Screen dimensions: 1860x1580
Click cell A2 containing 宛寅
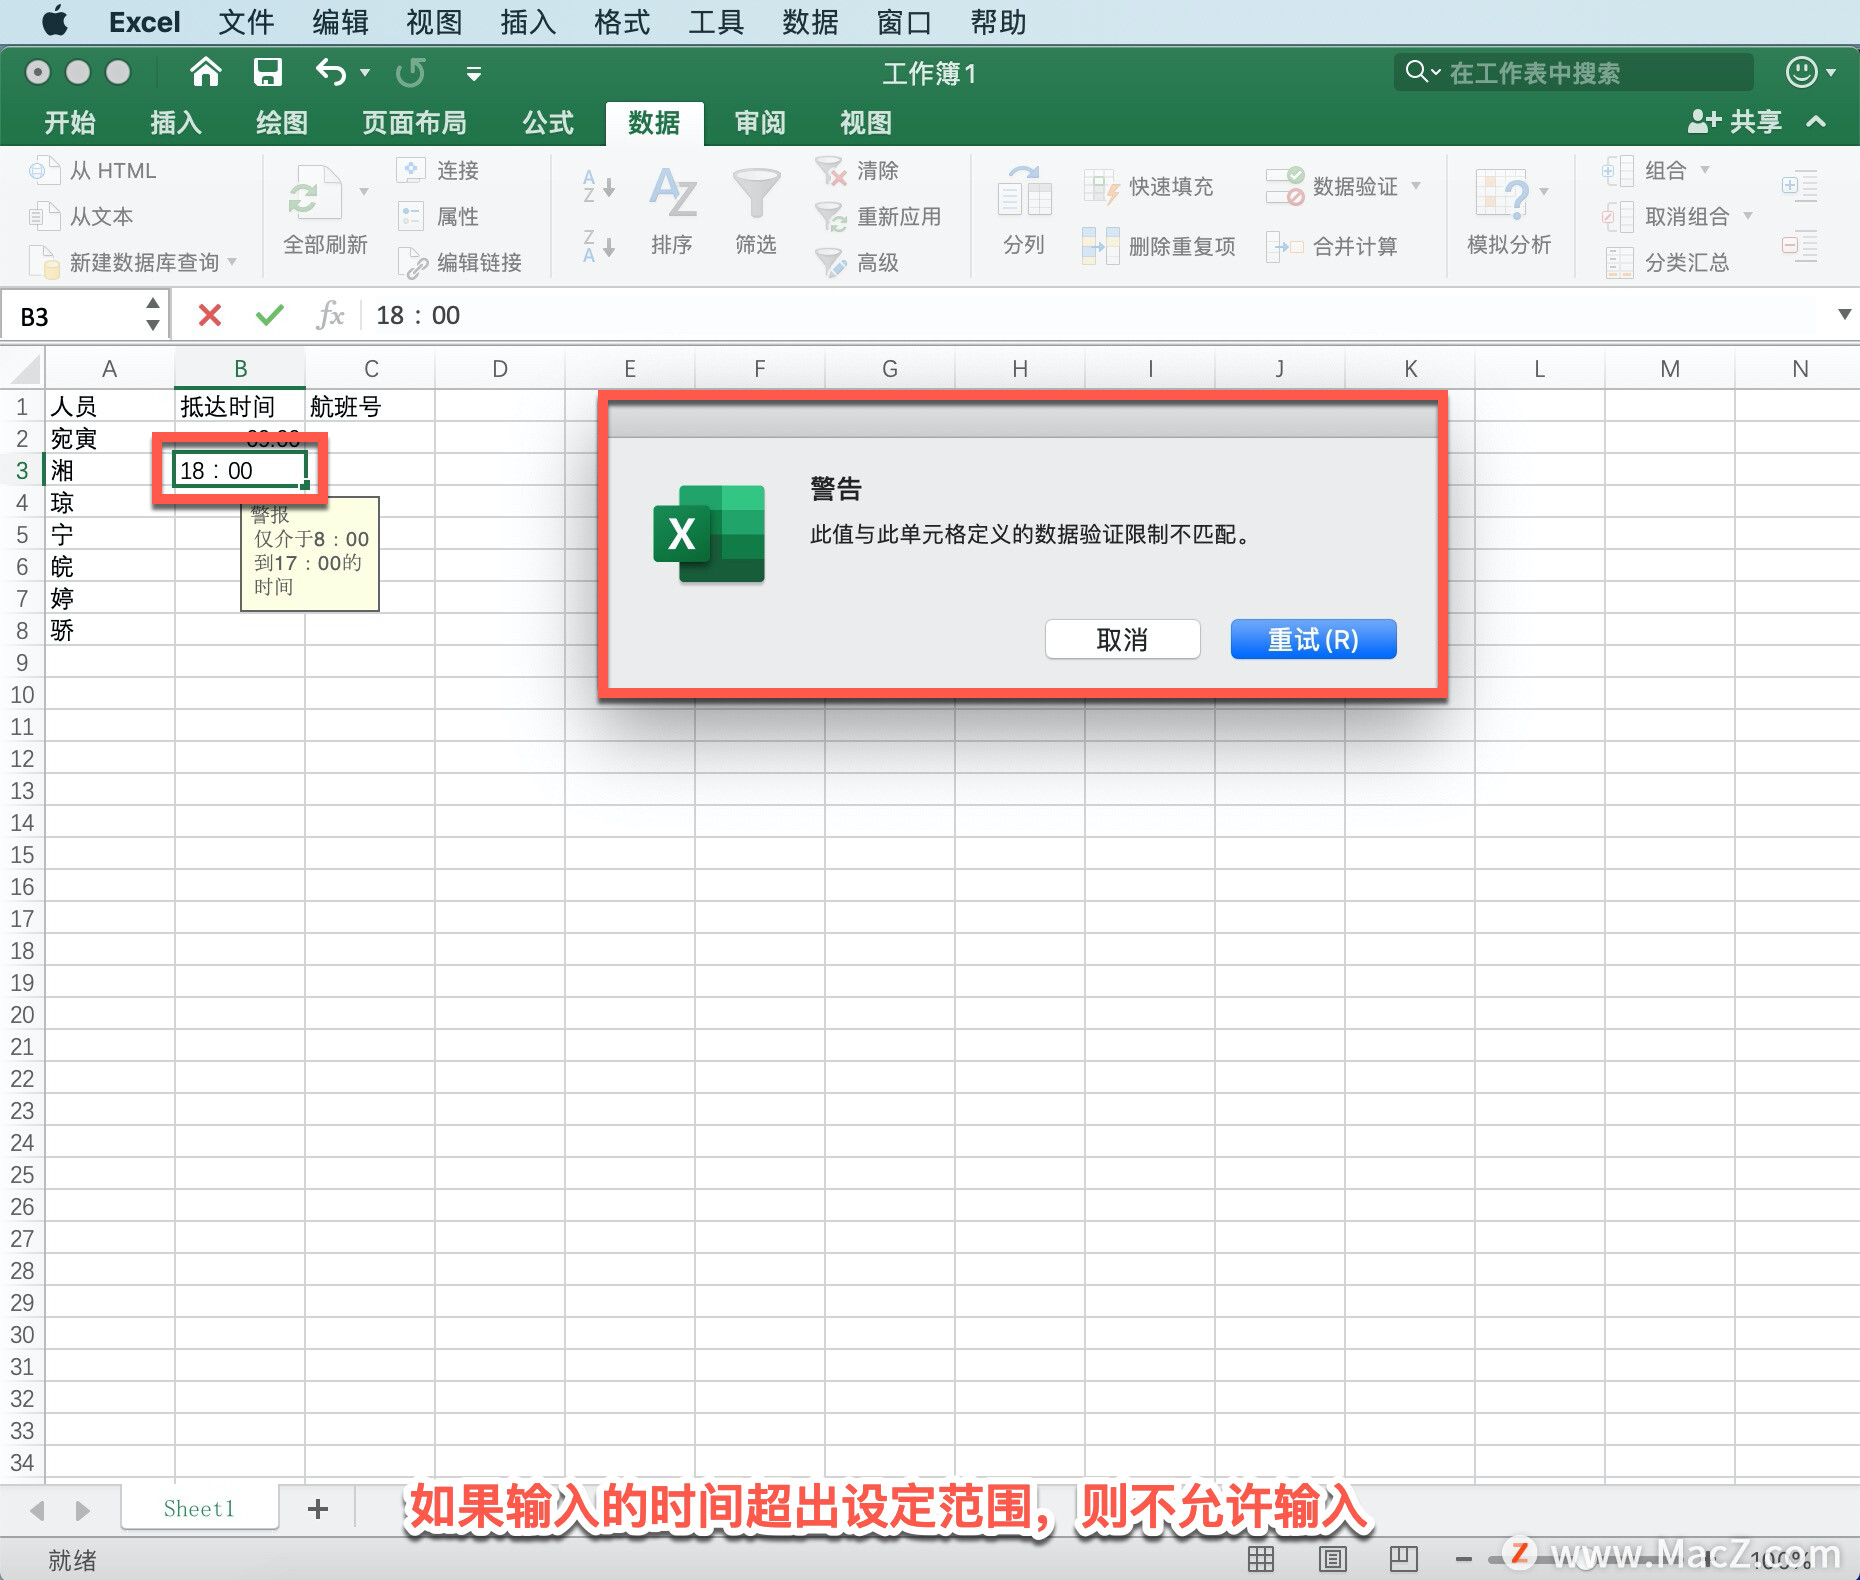[x=109, y=438]
